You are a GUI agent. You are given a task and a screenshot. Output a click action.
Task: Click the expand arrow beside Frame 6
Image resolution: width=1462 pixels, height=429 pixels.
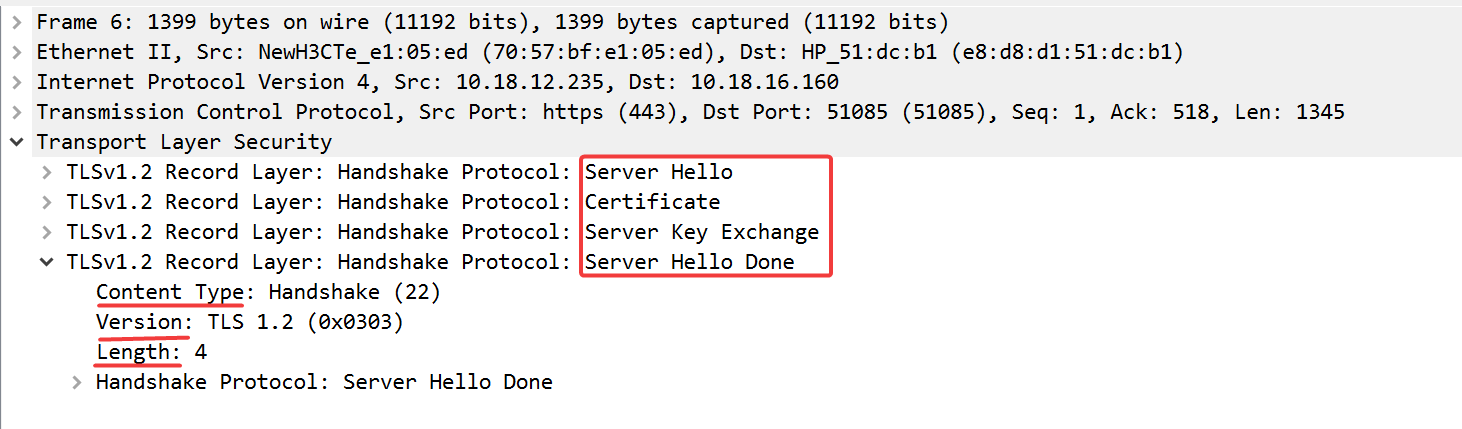[x=16, y=22]
